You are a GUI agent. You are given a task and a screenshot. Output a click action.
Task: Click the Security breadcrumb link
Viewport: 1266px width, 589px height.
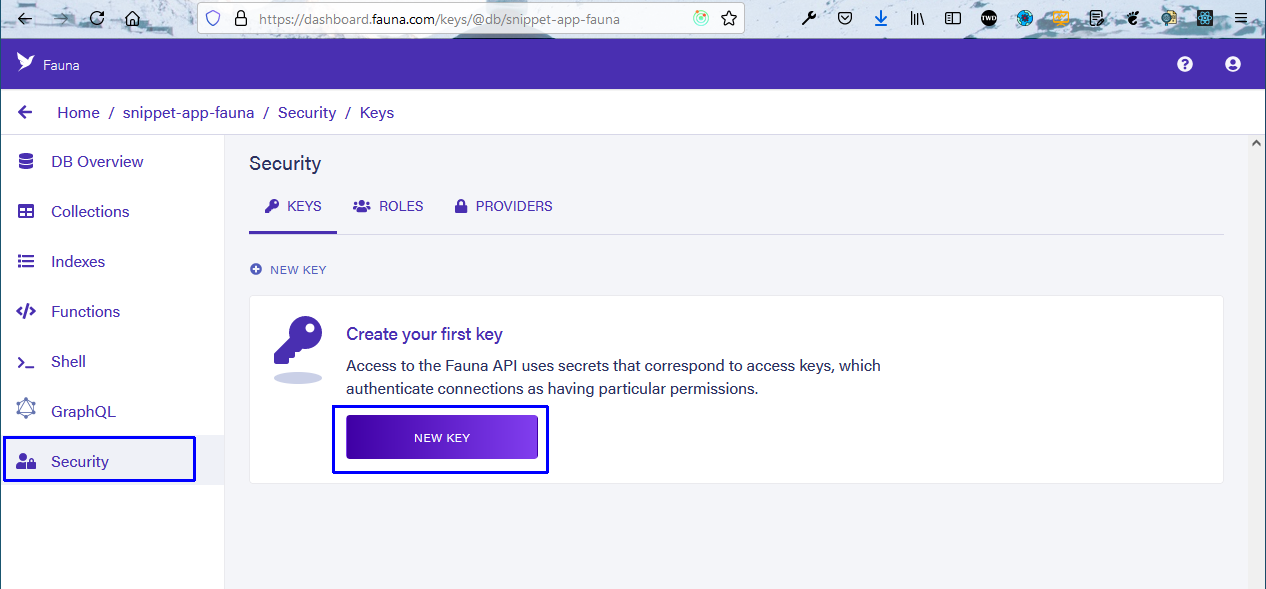307,113
